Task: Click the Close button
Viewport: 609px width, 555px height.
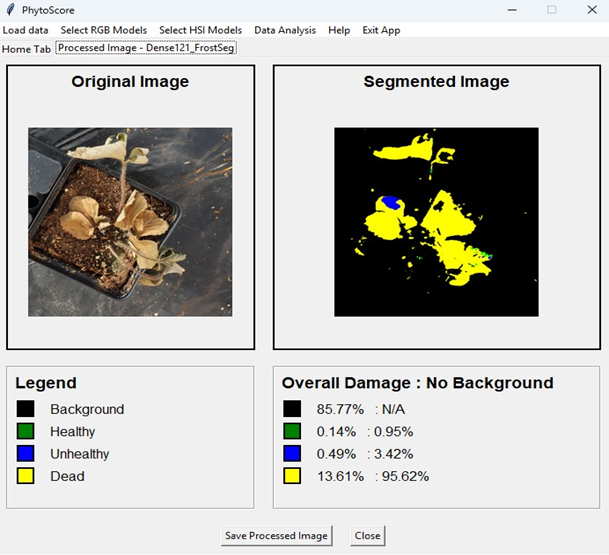Action: coord(367,536)
